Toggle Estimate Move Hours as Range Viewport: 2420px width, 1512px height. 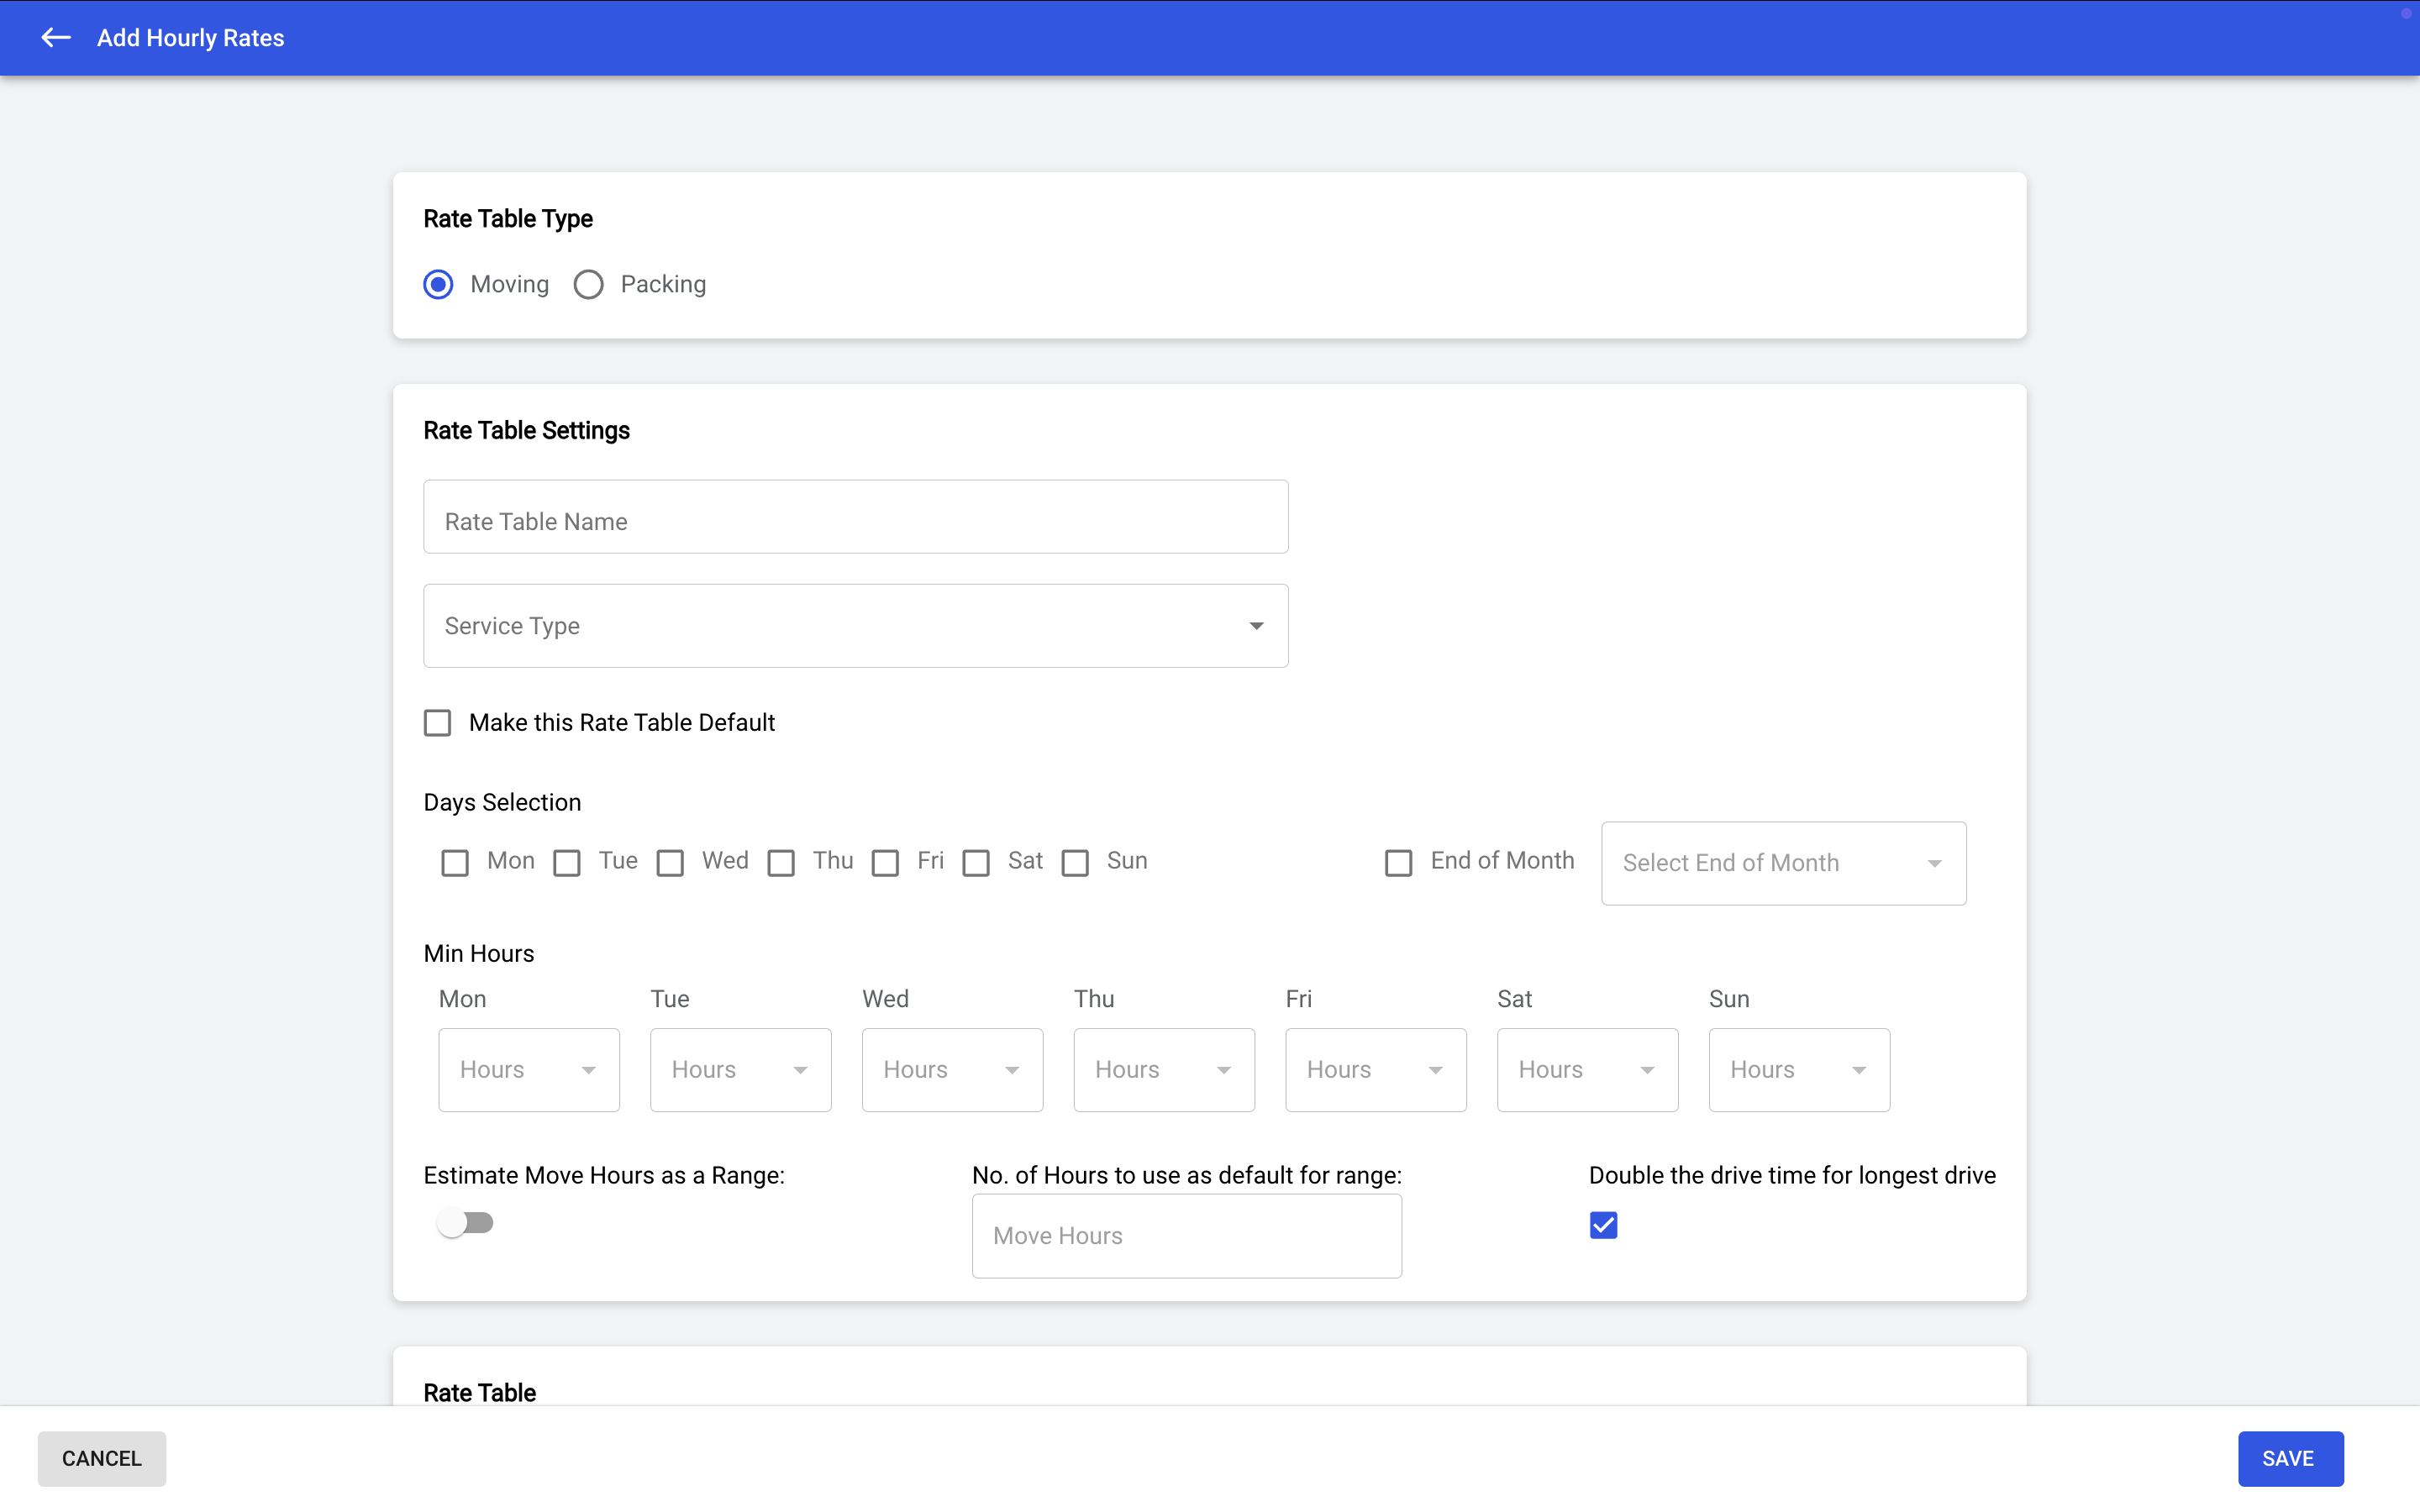(x=466, y=1223)
